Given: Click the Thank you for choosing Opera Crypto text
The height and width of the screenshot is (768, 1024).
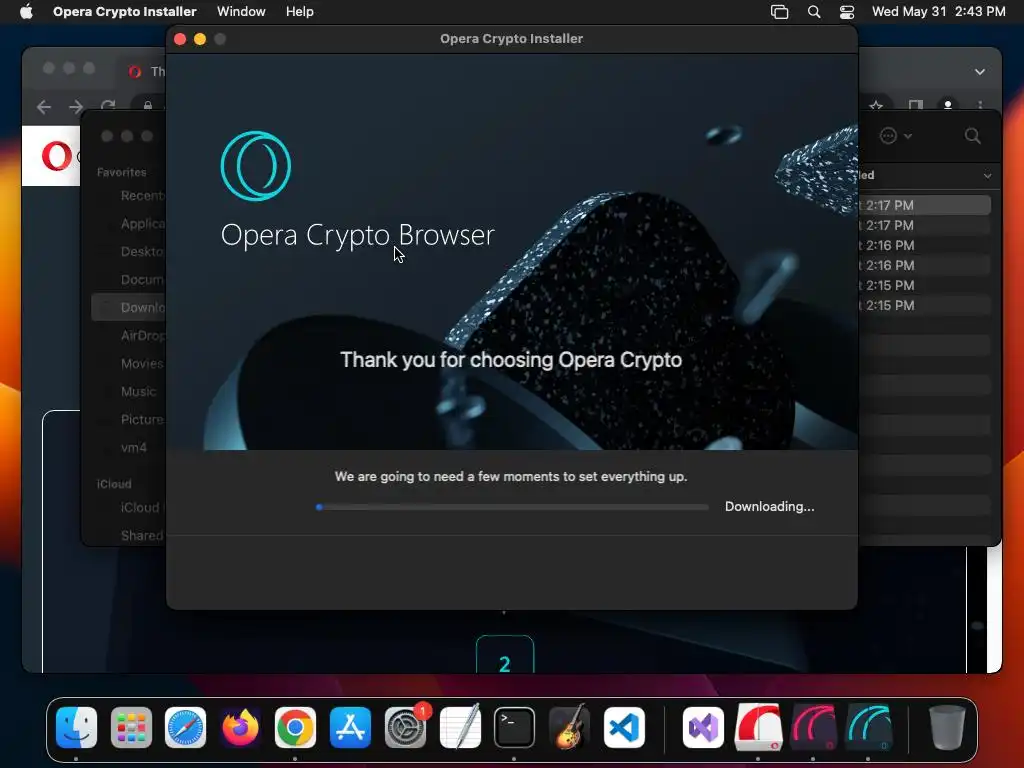Looking at the screenshot, I should 511,360.
